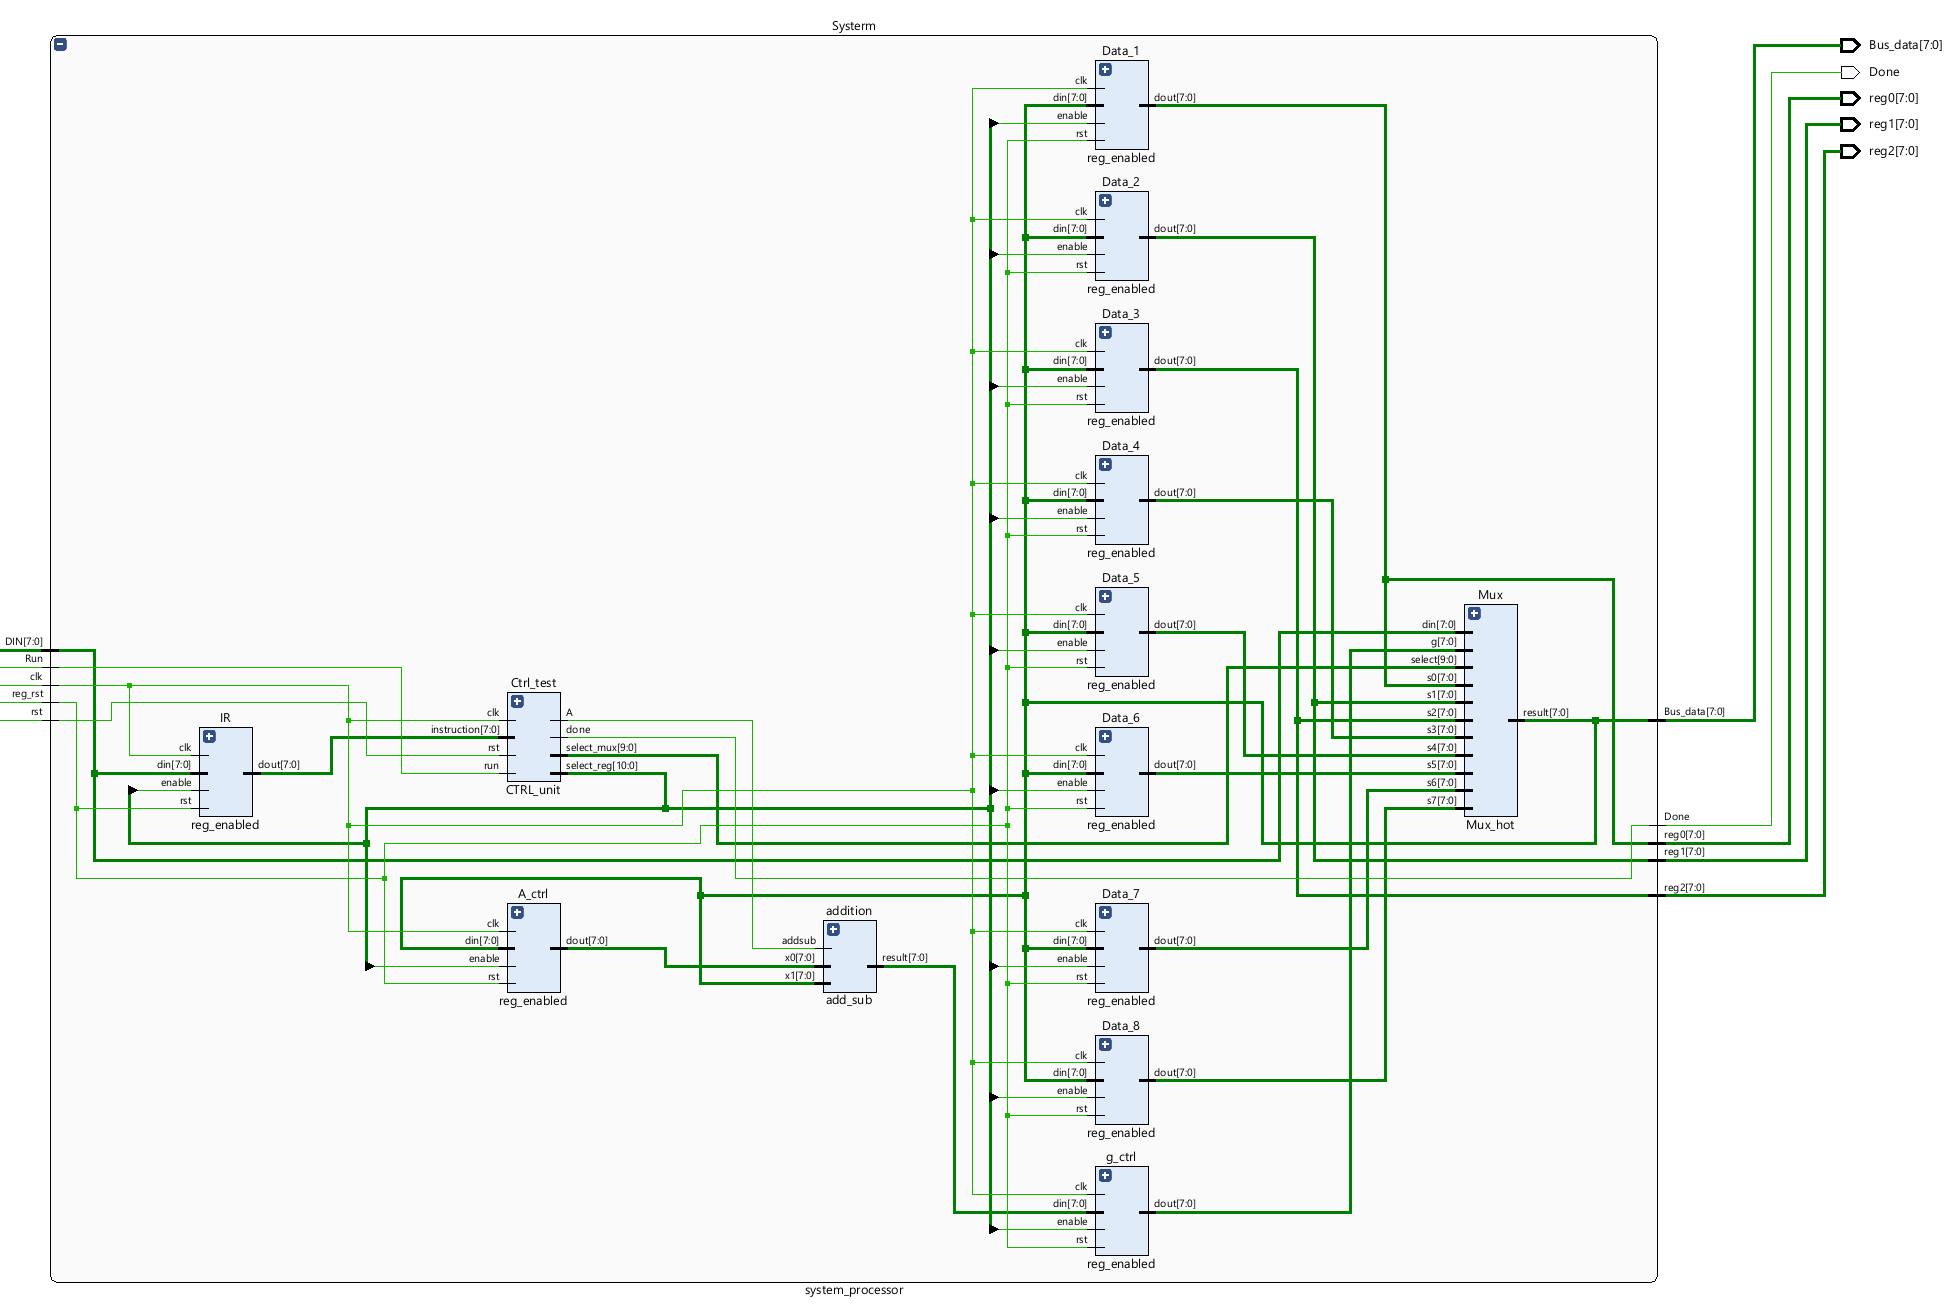The width and height of the screenshot is (1947, 1309).
Task: Select the Data_8 instance label
Action: tap(1120, 1026)
